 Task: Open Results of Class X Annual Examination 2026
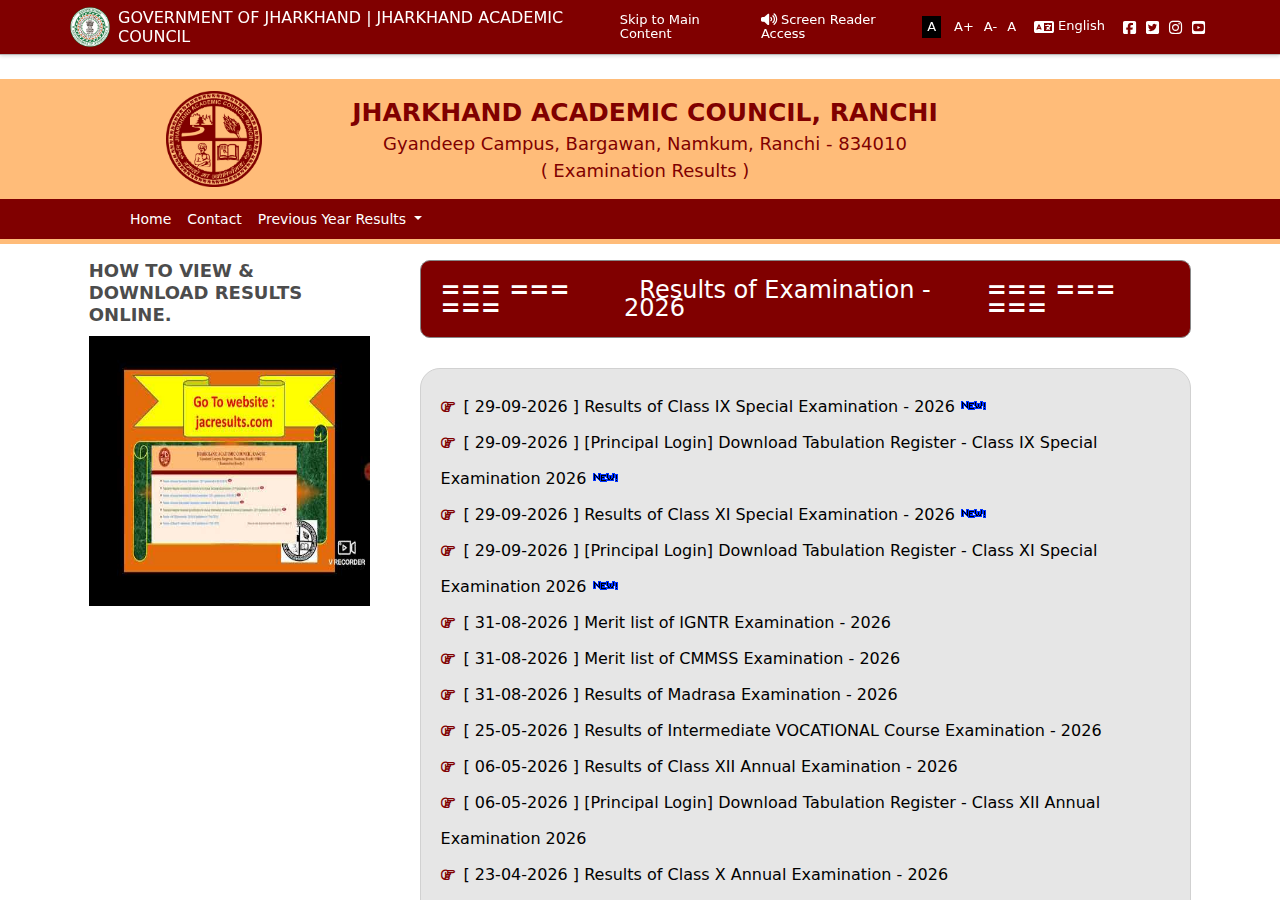point(705,875)
